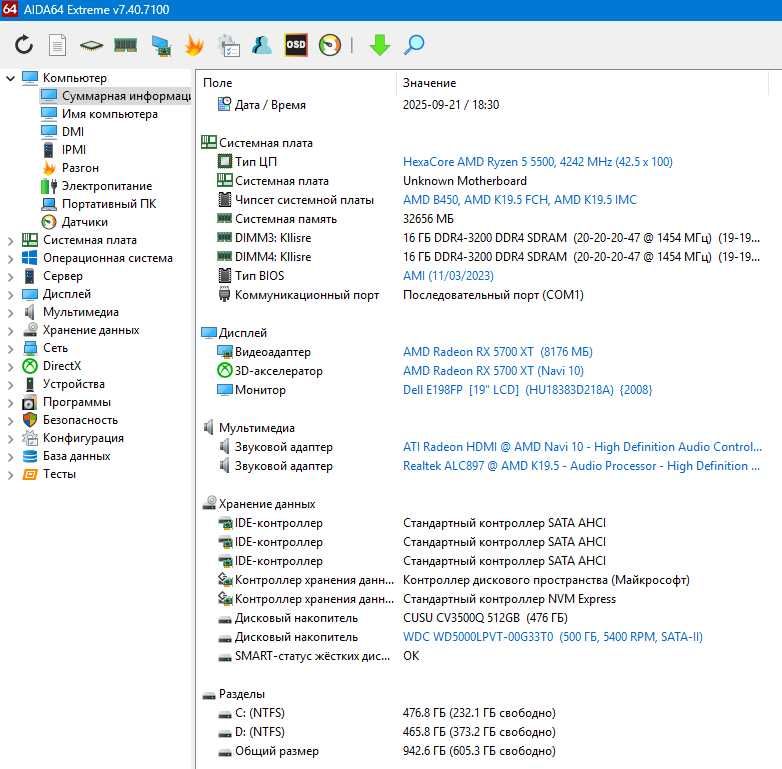Select the DIMM4: Kllisre row
Screen dimensions: 782x769
482,257
